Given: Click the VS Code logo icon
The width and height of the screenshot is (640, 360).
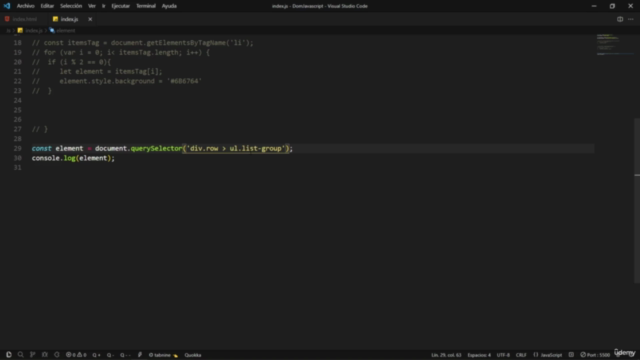Looking at the screenshot, I should click(7, 6).
